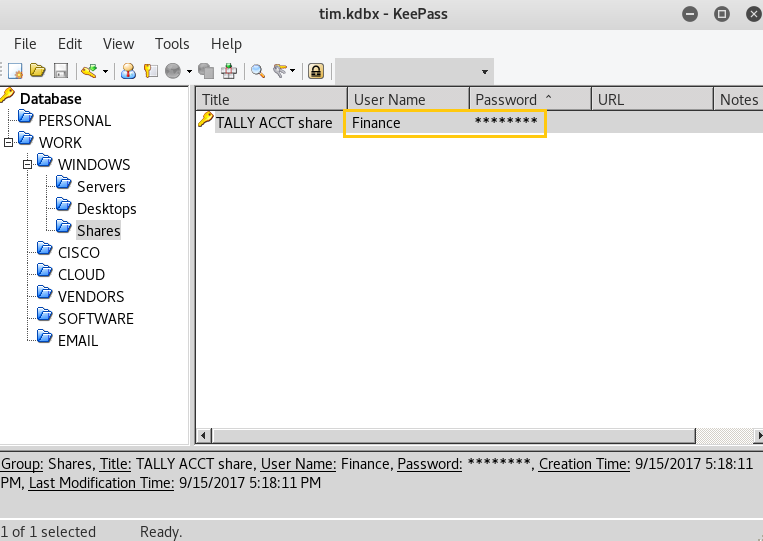Click the Servers folder icon
Screen dimensions: 763x541
pyautogui.click(x=63, y=183)
